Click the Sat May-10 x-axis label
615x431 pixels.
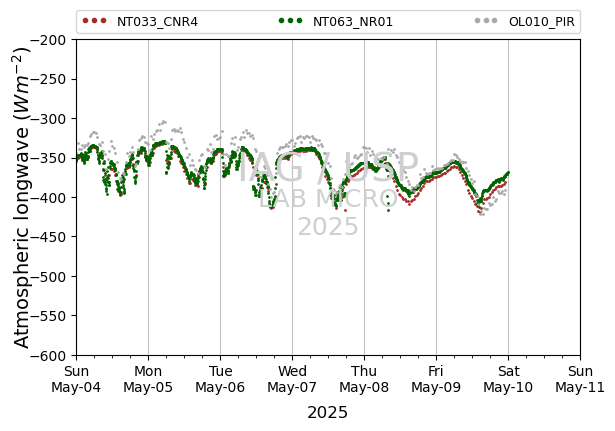coord(508,379)
